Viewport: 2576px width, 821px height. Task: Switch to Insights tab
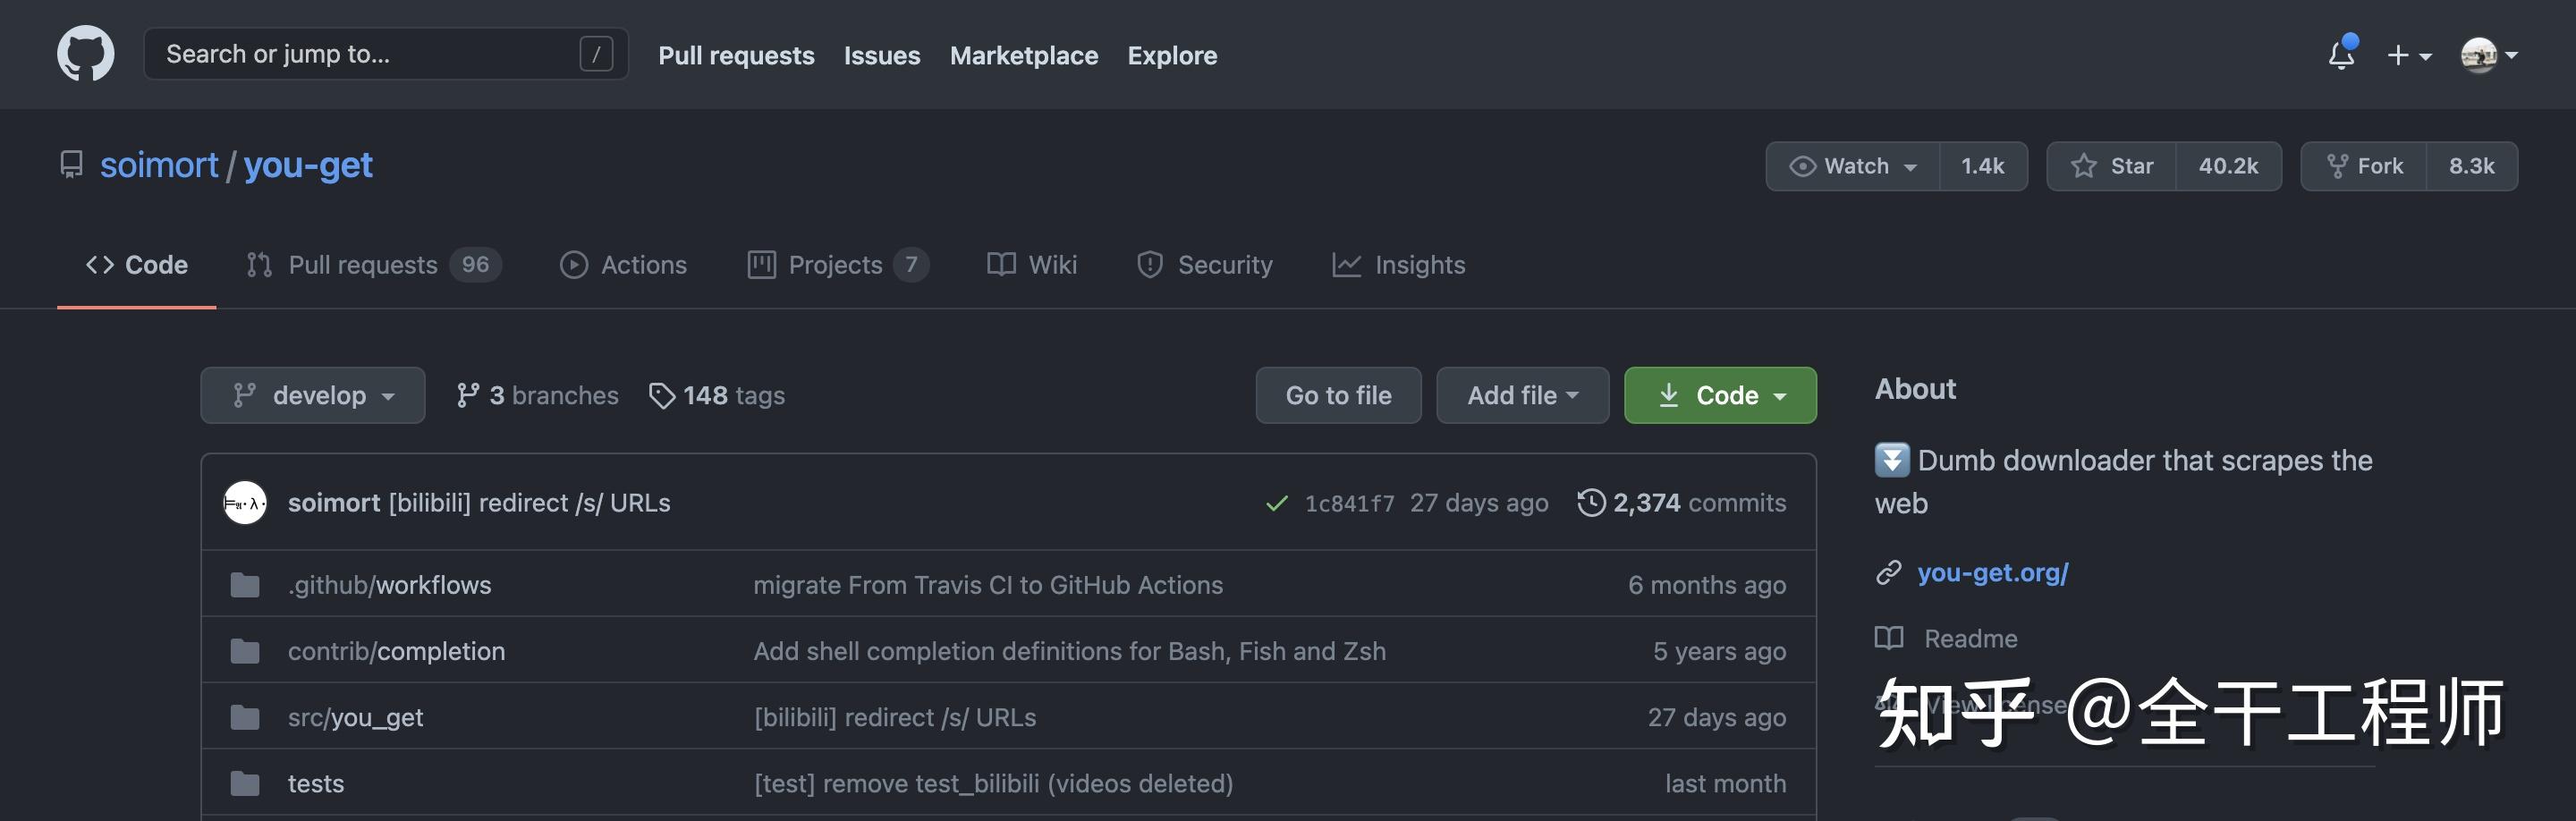pyautogui.click(x=1399, y=265)
